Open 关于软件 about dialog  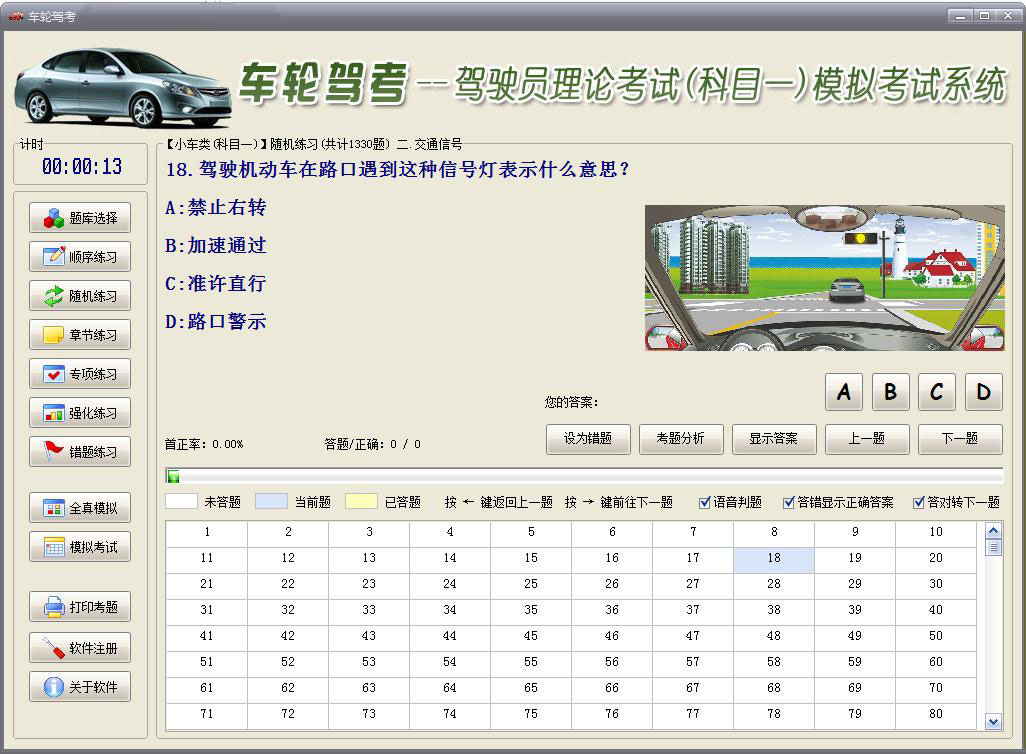coord(80,687)
